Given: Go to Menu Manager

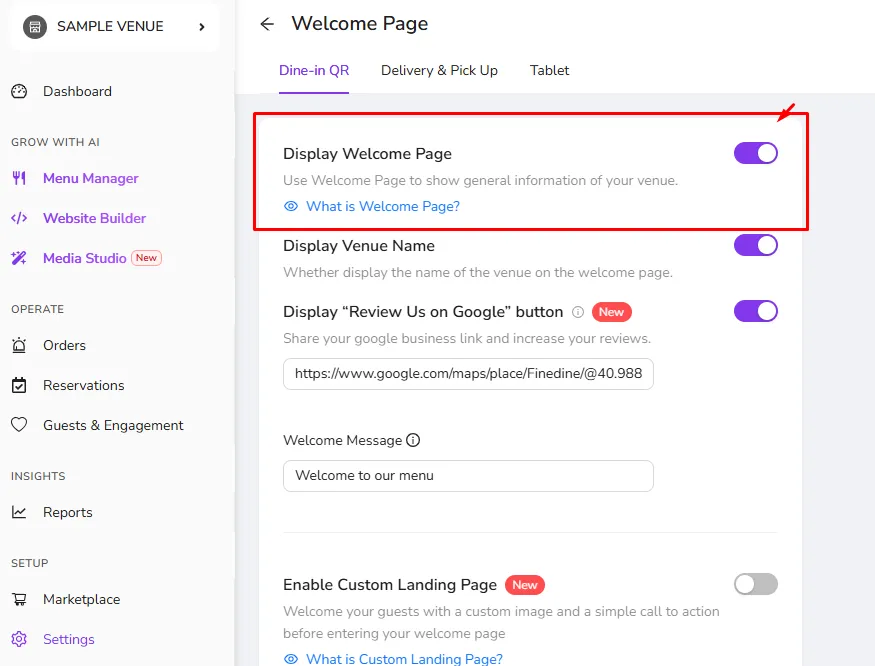Looking at the screenshot, I should pos(90,178).
